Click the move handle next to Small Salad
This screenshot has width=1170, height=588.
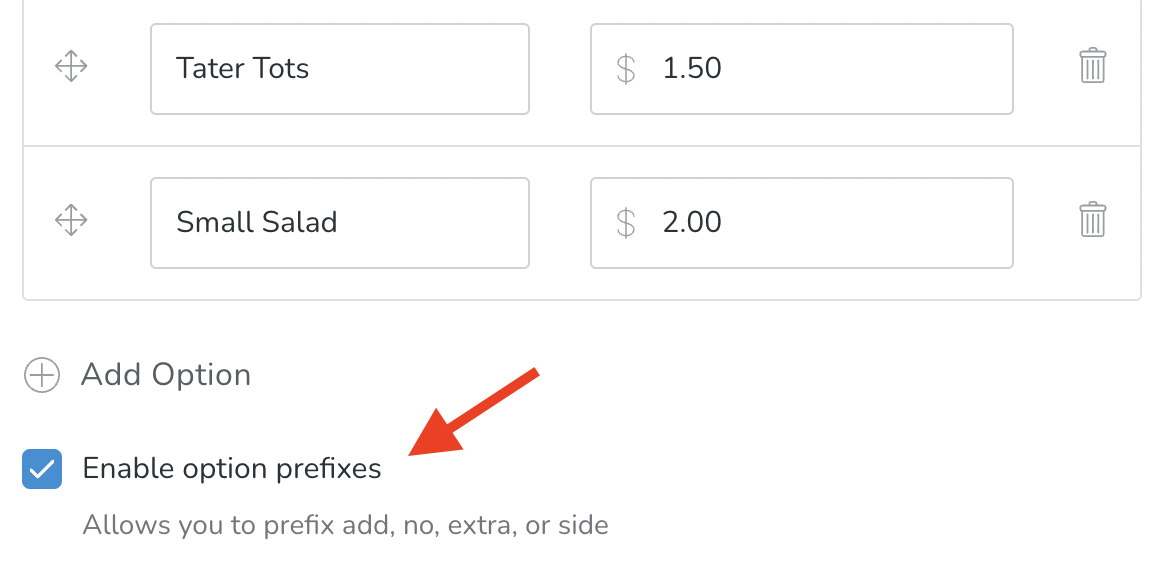[x=70, y=222]
